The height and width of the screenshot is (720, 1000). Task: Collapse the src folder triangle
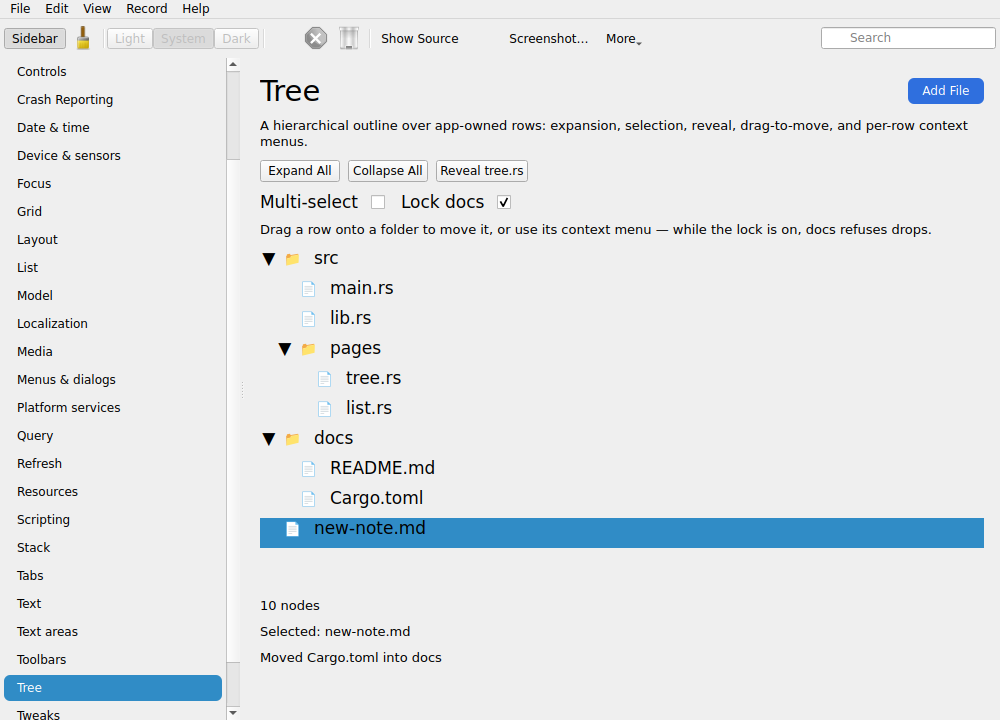point(268,259)
